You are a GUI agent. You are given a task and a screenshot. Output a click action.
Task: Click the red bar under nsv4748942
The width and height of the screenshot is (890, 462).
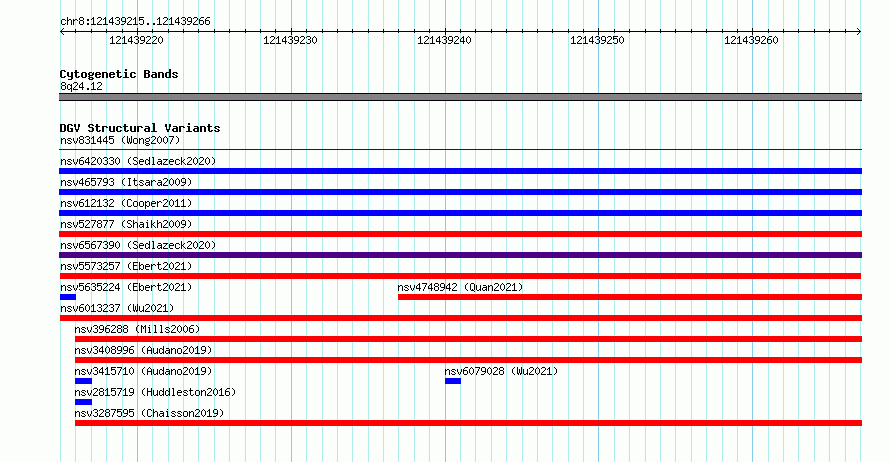pos(630,297)
